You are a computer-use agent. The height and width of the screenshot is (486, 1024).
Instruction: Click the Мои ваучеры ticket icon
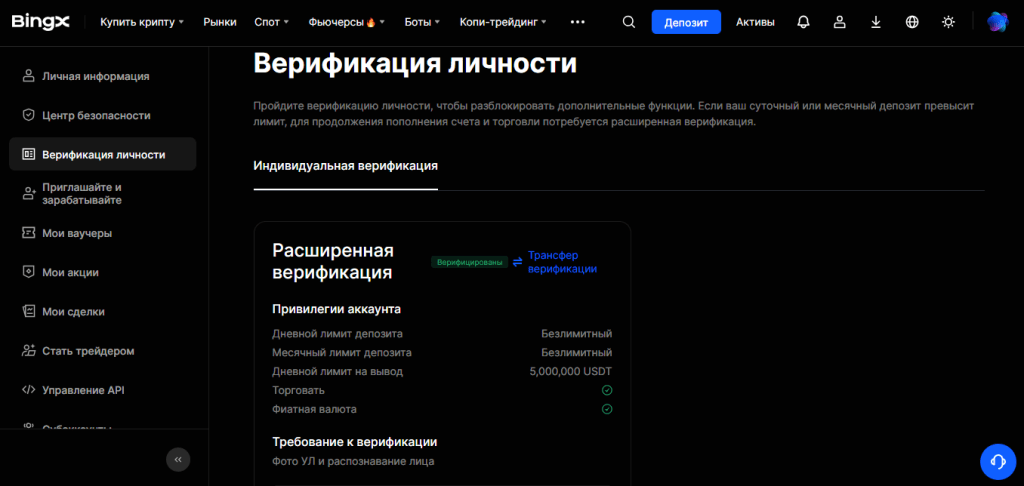28,233
